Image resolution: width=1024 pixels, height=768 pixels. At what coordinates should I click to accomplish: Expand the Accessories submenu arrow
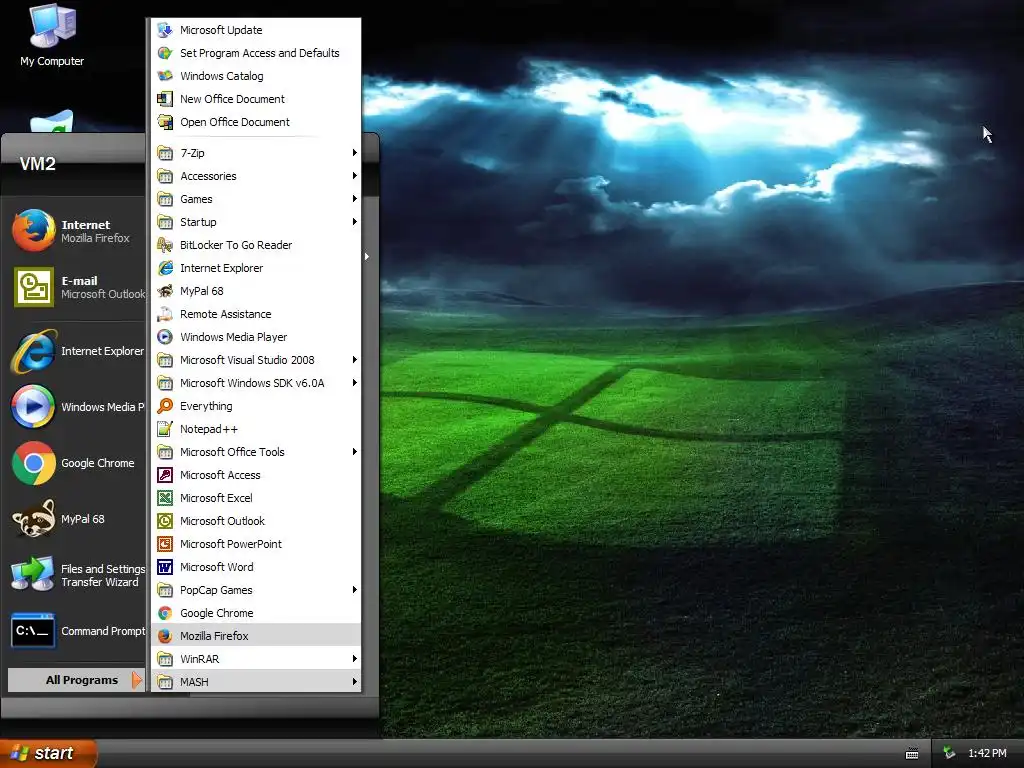click(355, 176)
